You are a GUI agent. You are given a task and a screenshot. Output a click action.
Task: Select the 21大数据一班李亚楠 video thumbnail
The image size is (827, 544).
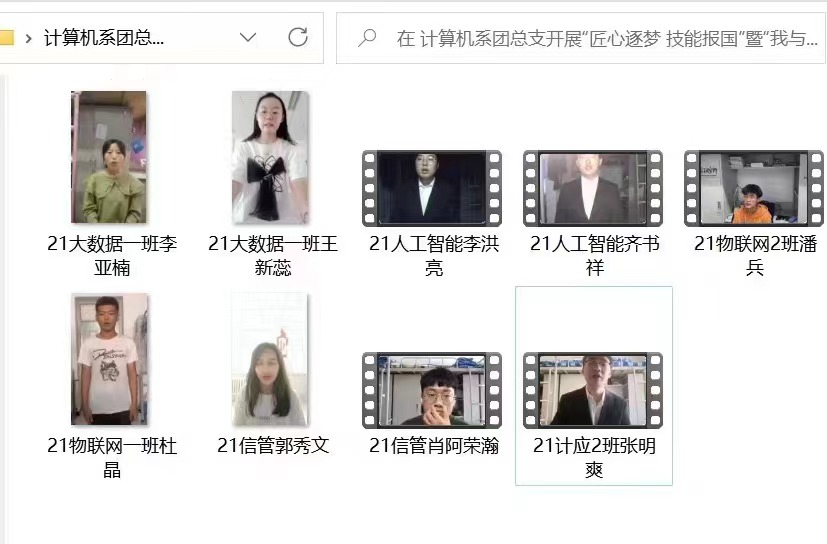tap(111, 157)
